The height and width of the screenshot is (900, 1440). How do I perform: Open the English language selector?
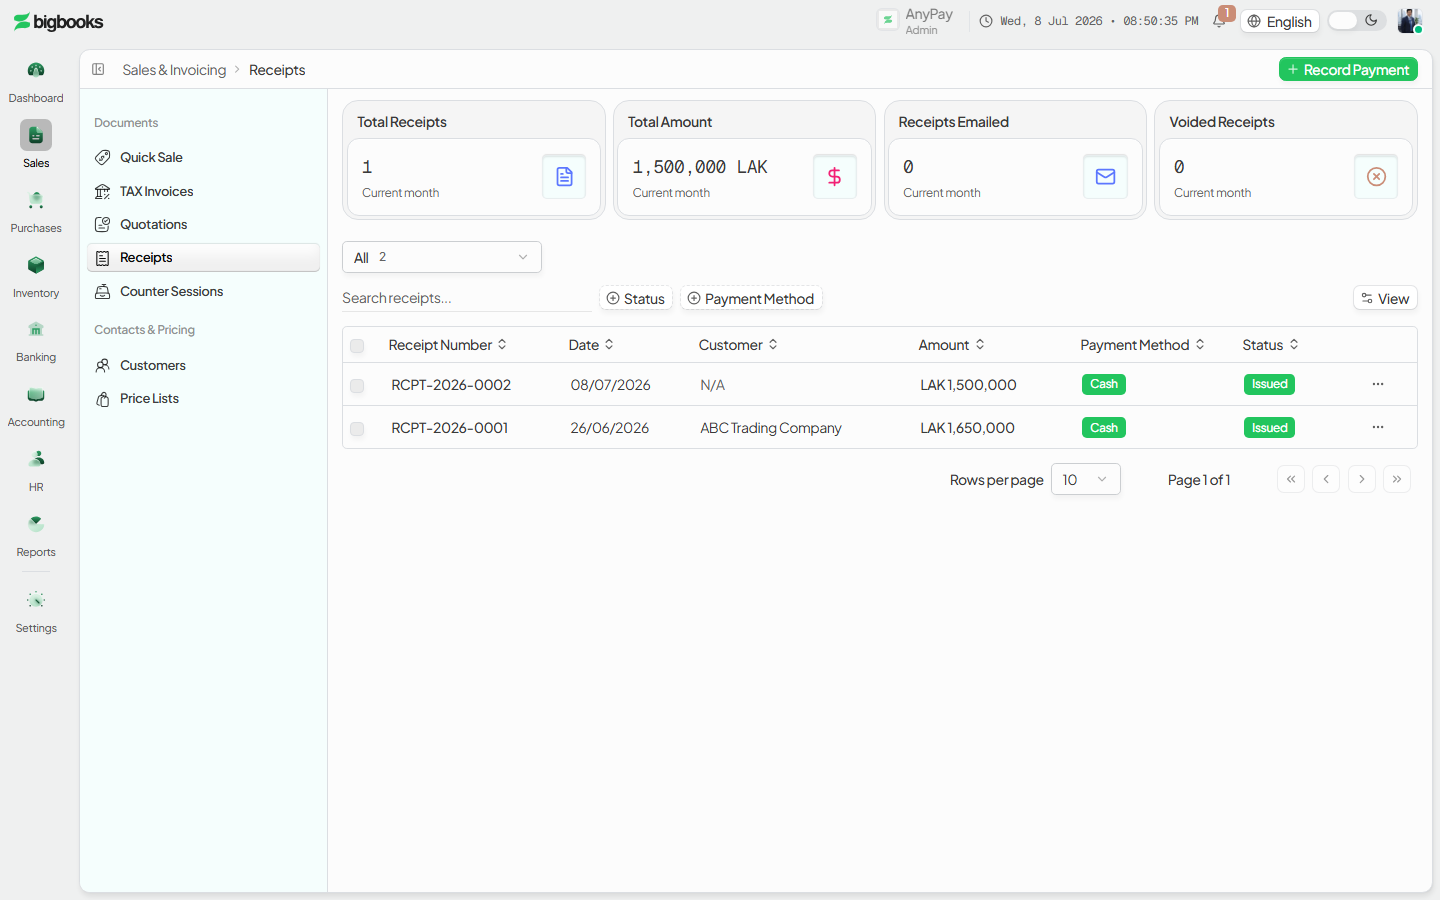(1280, 21)
